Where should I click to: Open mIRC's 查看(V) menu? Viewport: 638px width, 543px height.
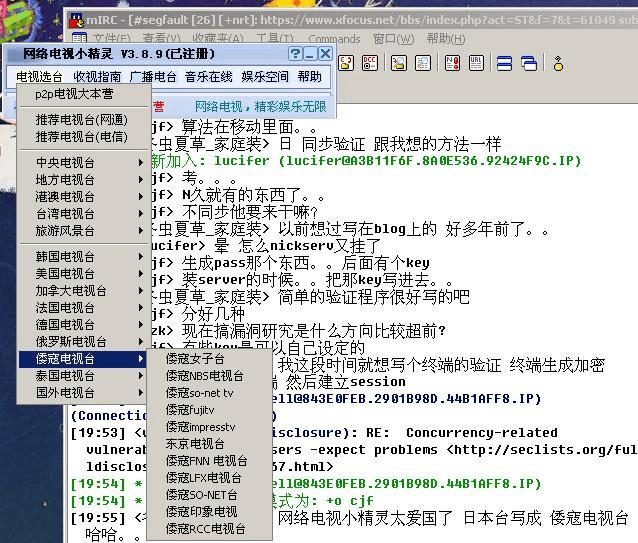[x=162, y=39]
